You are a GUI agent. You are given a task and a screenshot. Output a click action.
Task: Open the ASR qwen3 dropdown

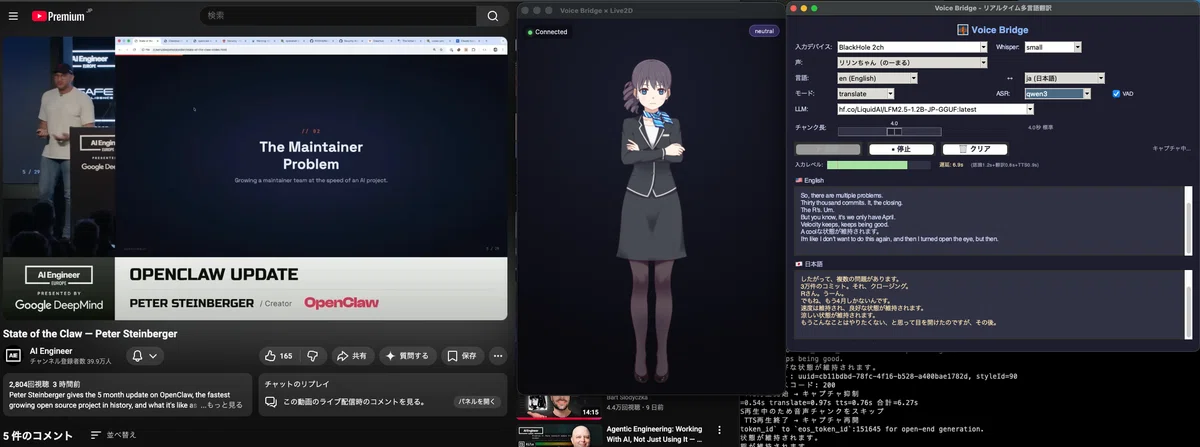(1060, 93)
